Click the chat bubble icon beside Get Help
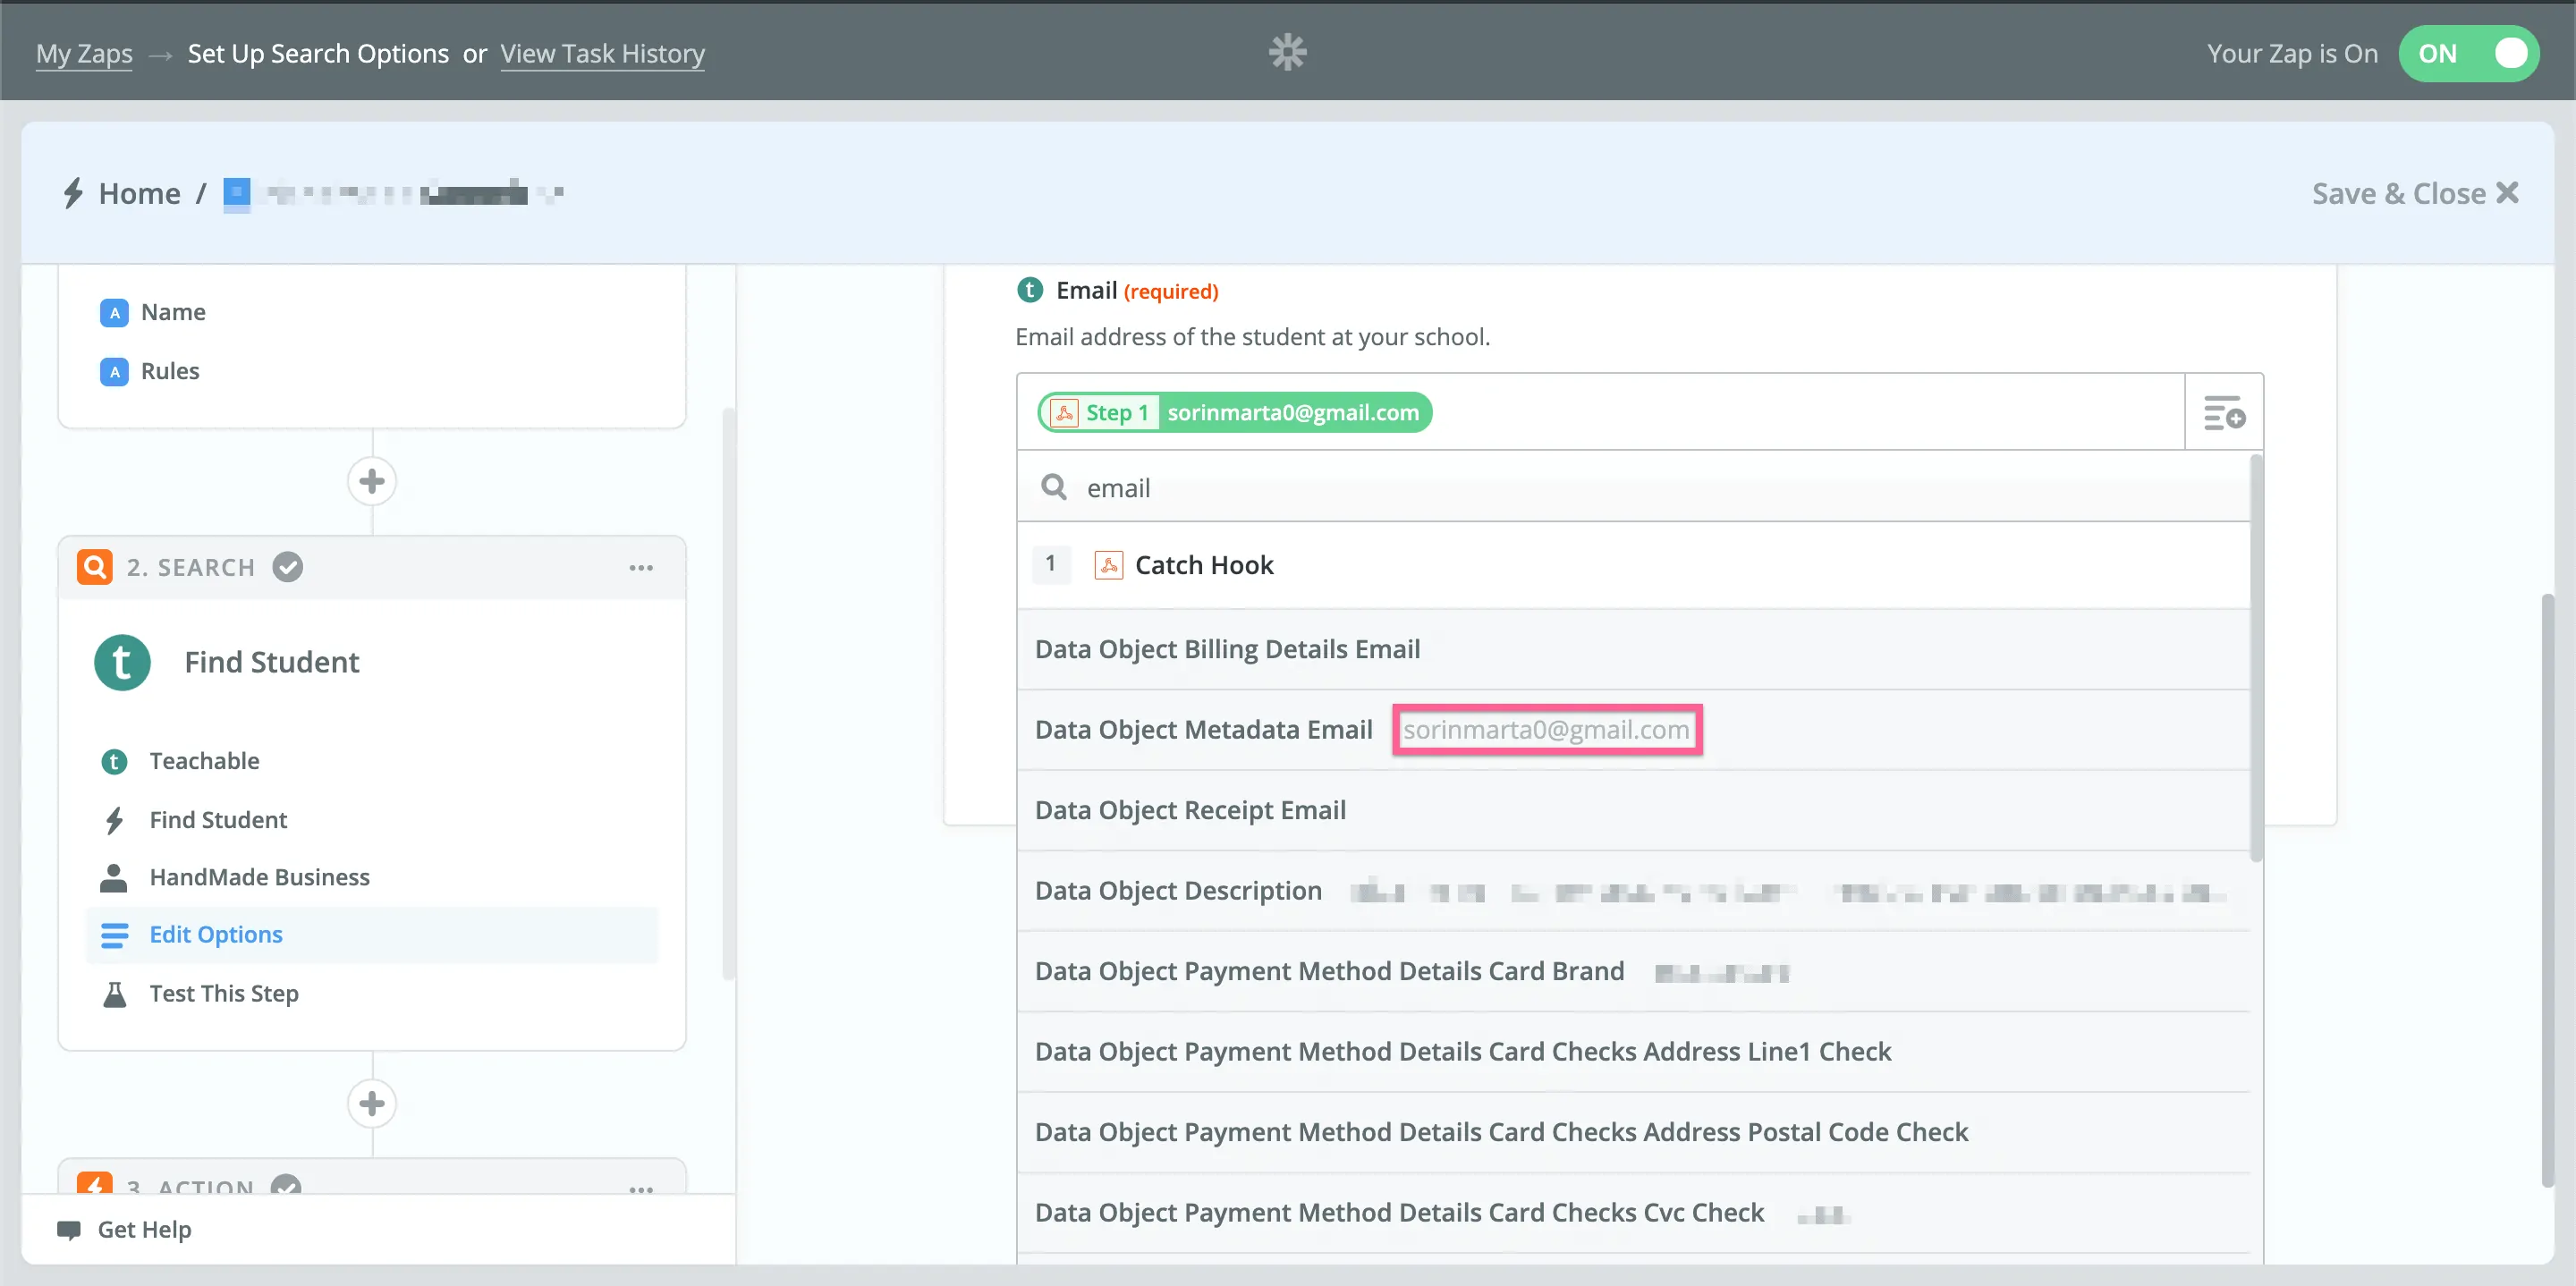The image size is (2576, 1286). [x=69, y=1230]
